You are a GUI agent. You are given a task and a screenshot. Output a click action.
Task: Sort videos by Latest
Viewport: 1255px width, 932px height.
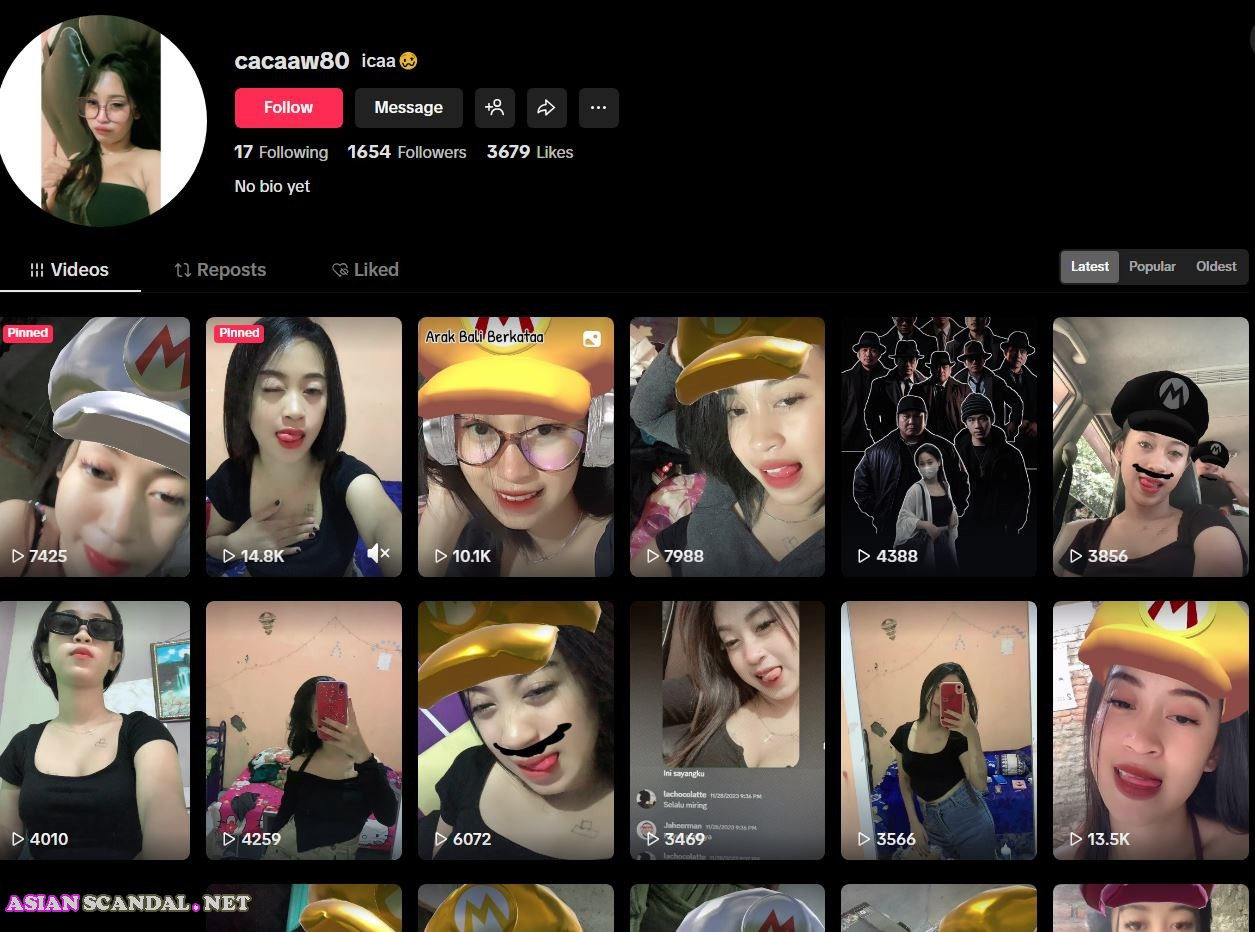1090,267
